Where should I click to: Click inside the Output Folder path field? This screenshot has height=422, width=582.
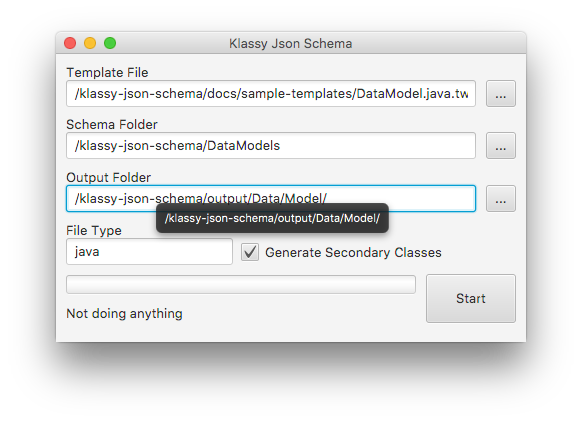[271, 199]
